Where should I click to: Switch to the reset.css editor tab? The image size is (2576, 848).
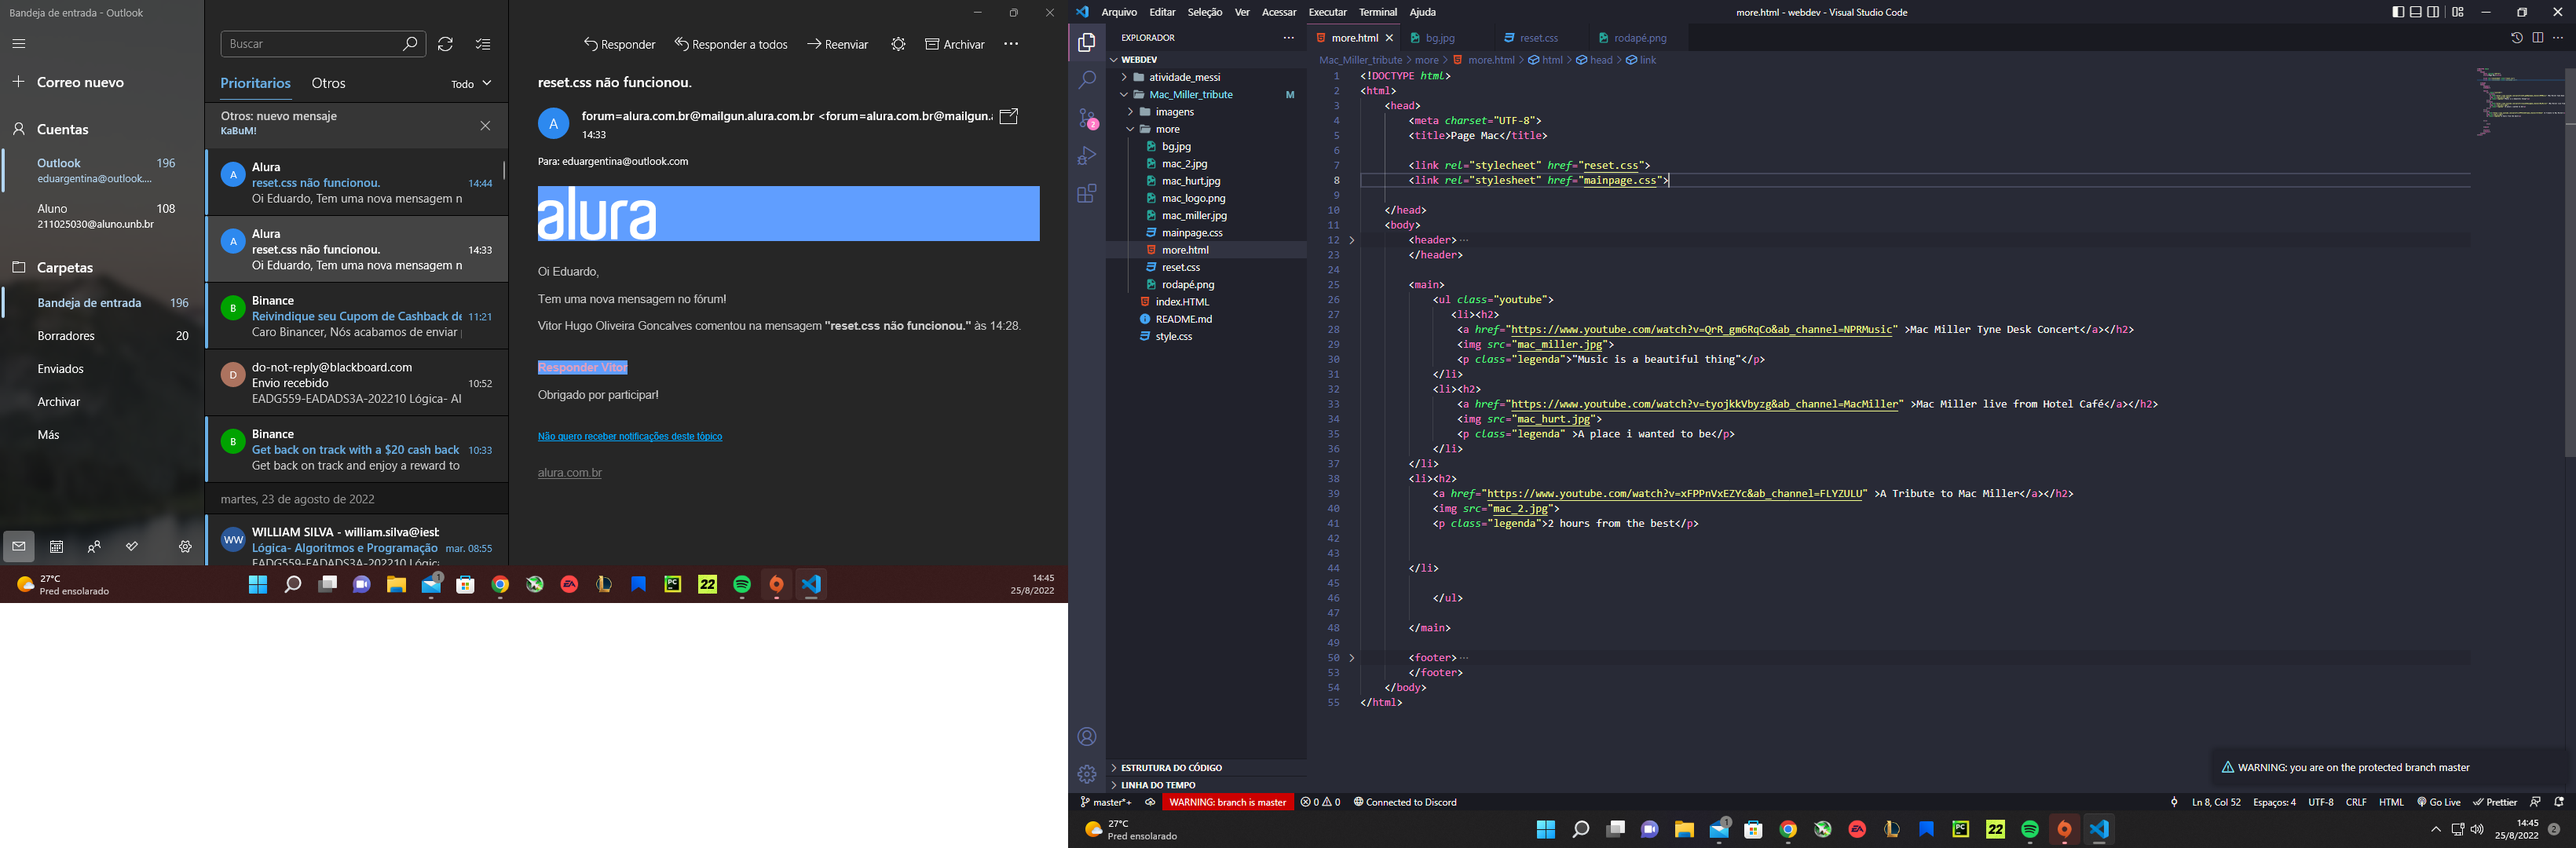pyautogui.click(x=1538, y=38)
